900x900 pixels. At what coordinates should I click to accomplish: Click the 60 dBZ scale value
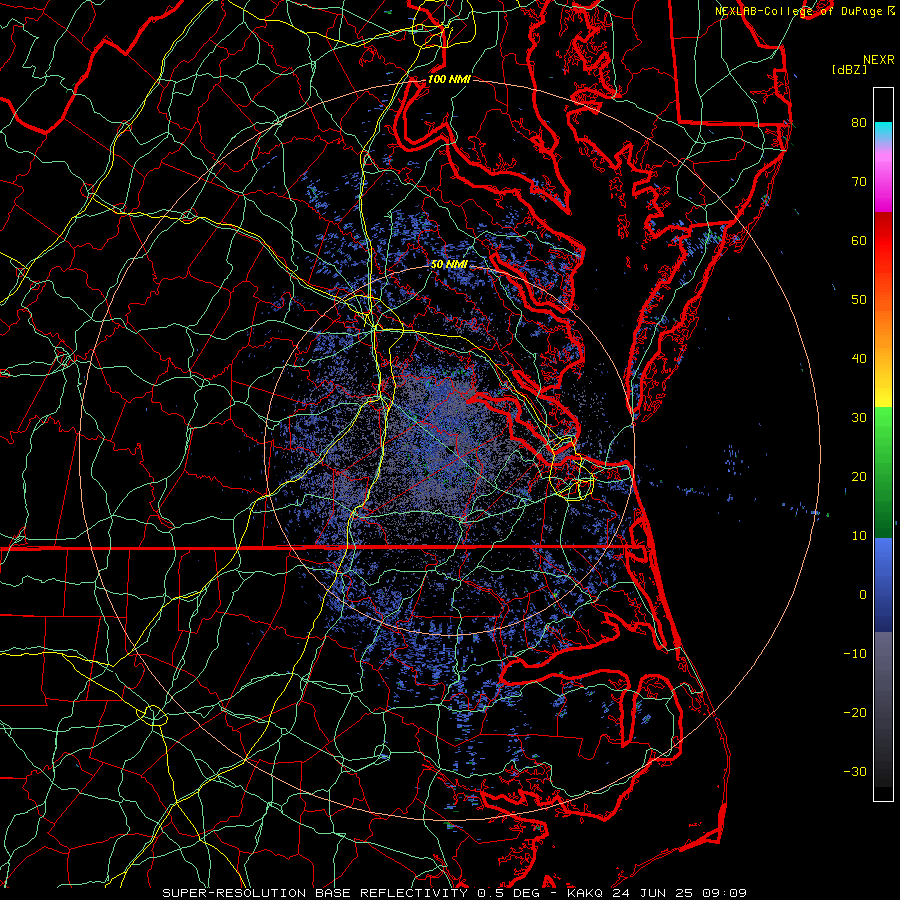point(859,241)
